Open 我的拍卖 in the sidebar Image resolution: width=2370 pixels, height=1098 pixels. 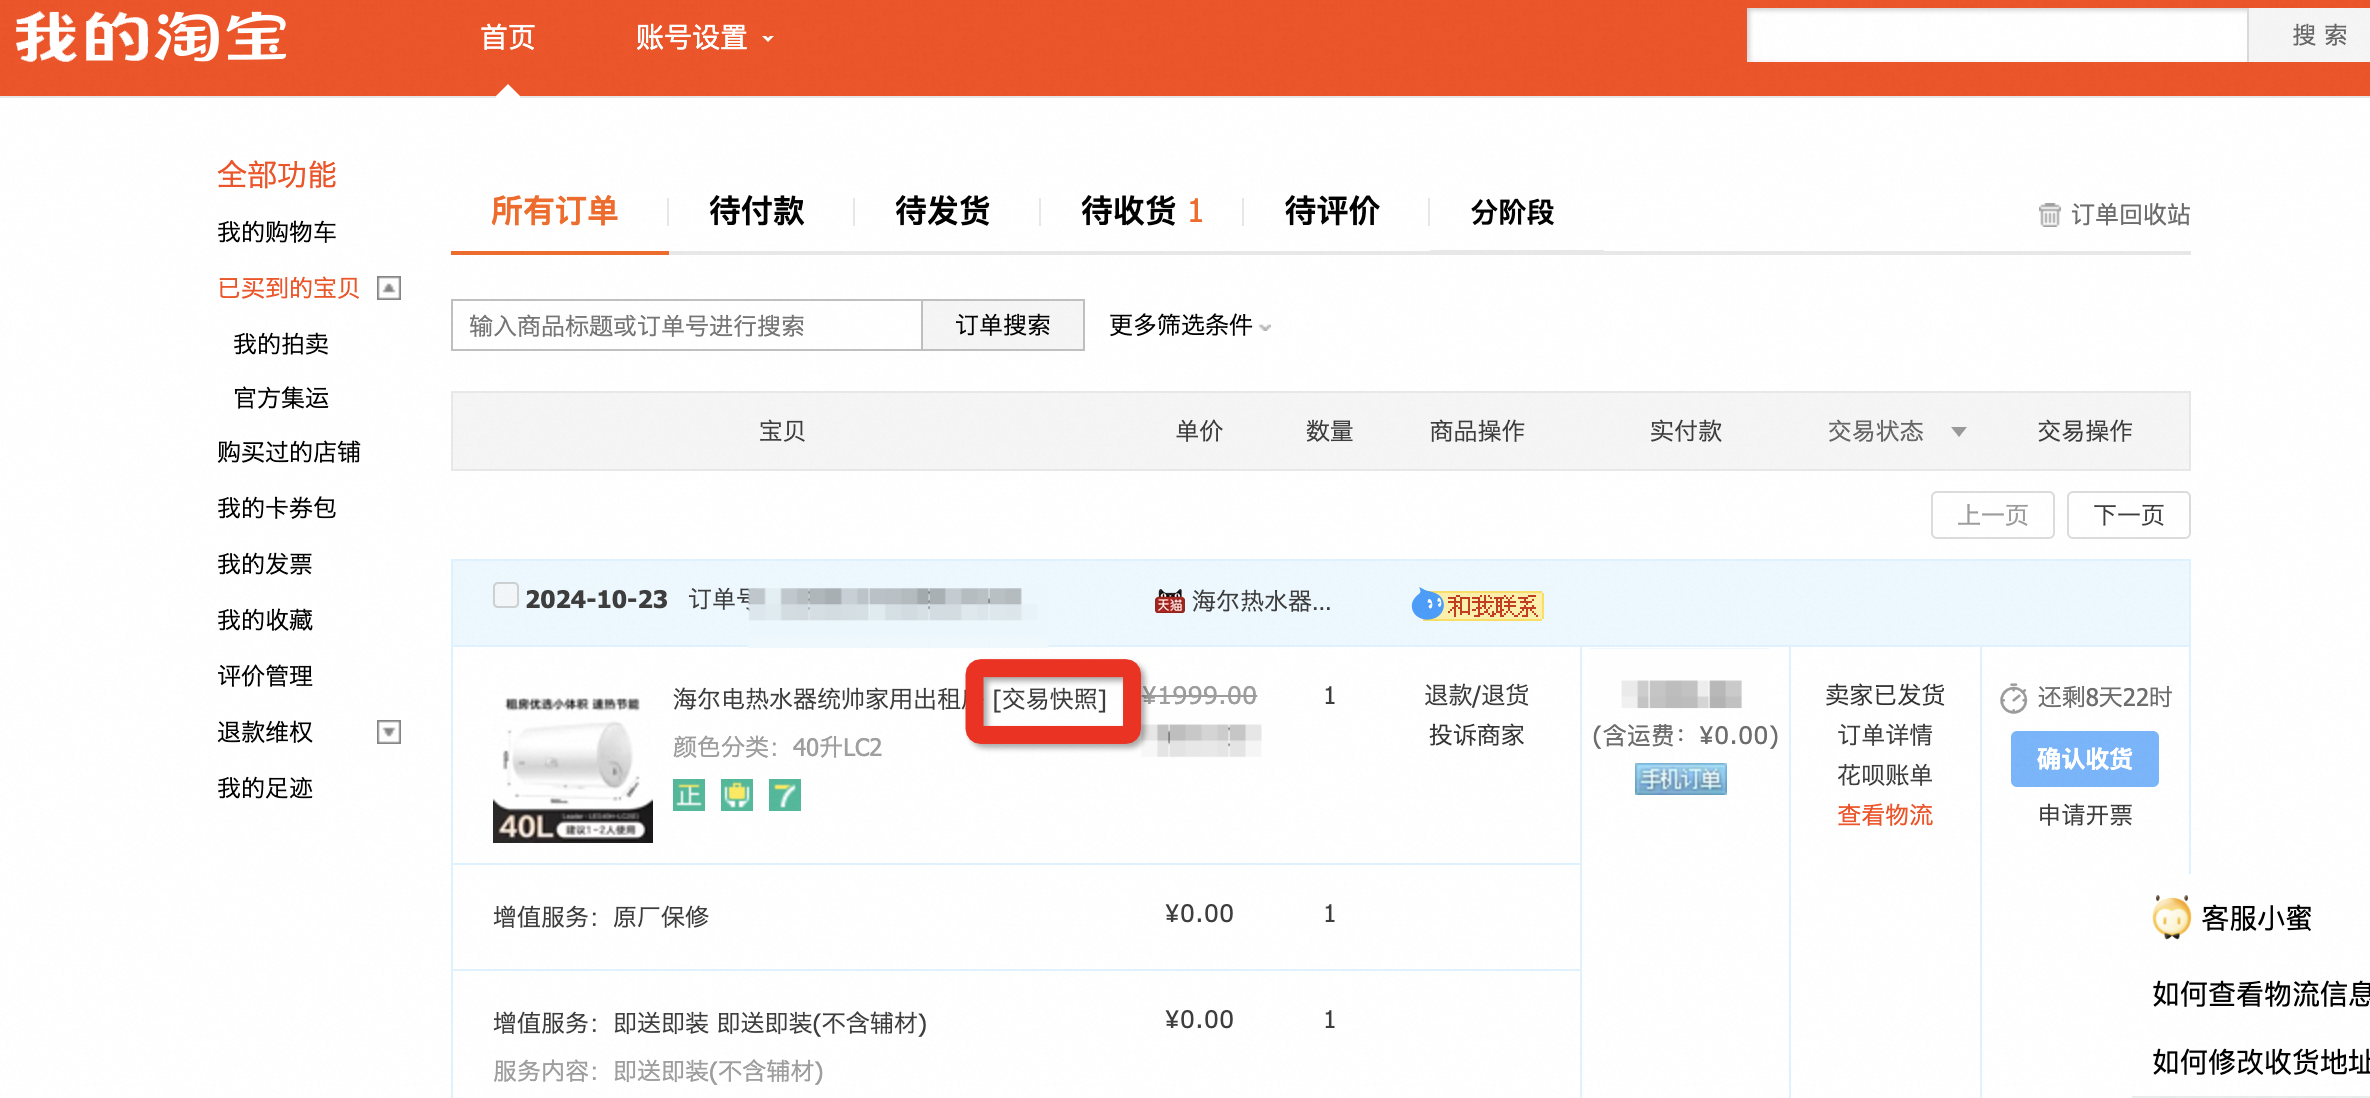click(281, 345)
